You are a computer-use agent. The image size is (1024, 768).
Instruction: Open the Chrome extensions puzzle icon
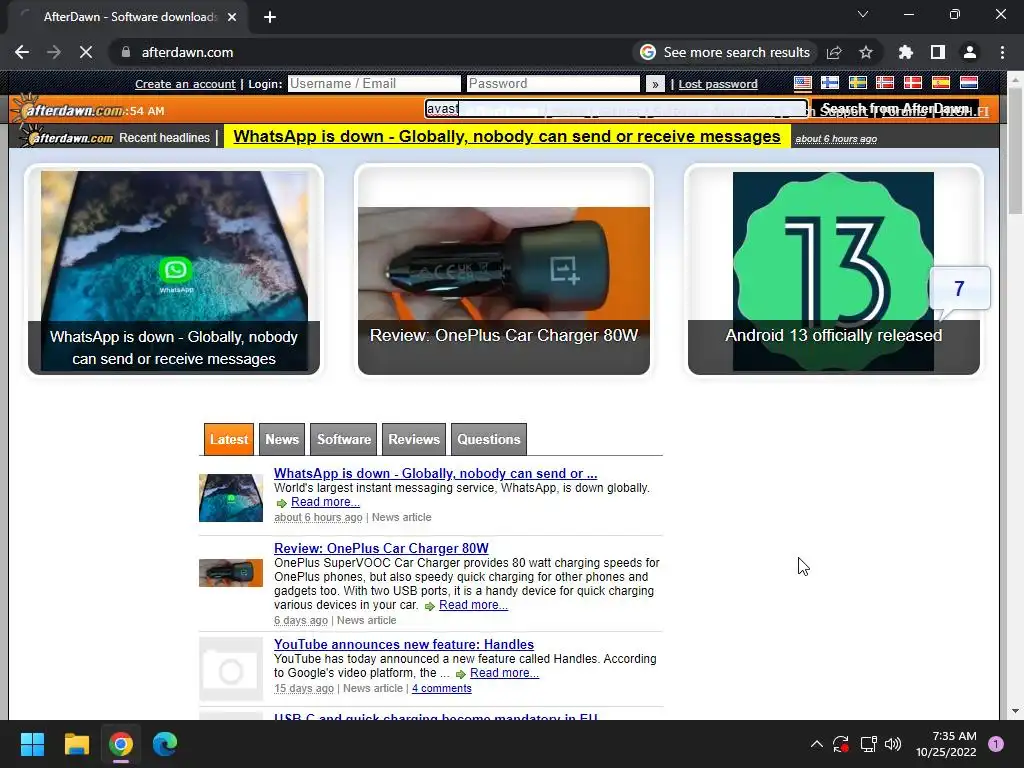tap(905, 52)
